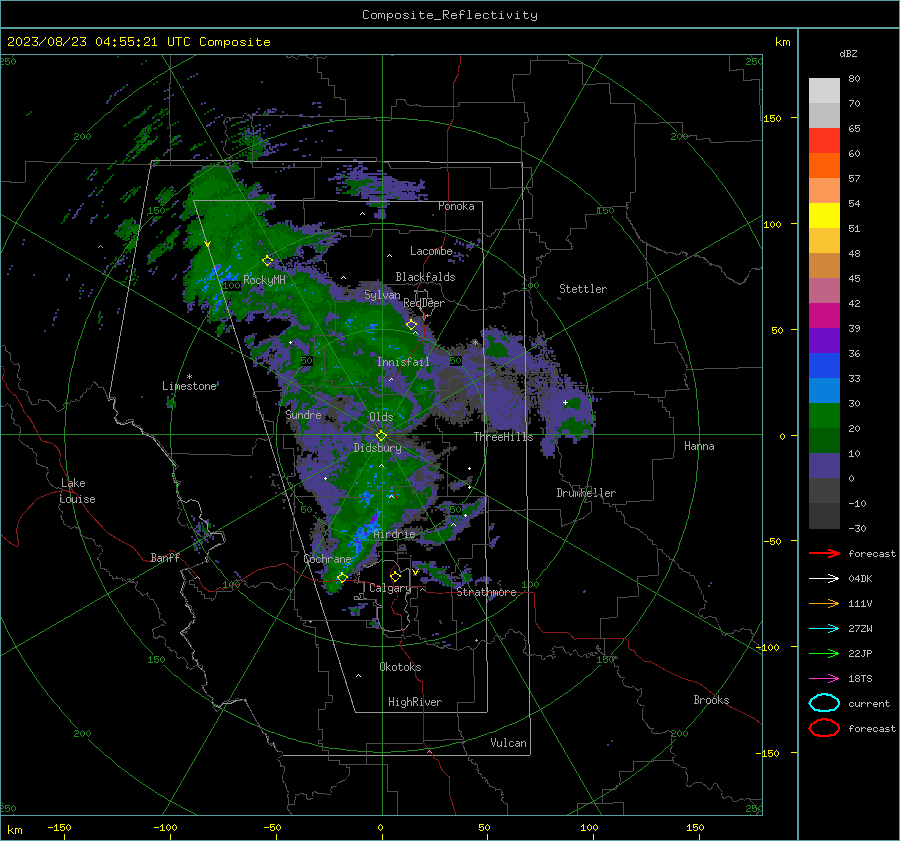Click the Brooks city label
Viewport: 900px width, 841px height.
(x=711, y=700)
